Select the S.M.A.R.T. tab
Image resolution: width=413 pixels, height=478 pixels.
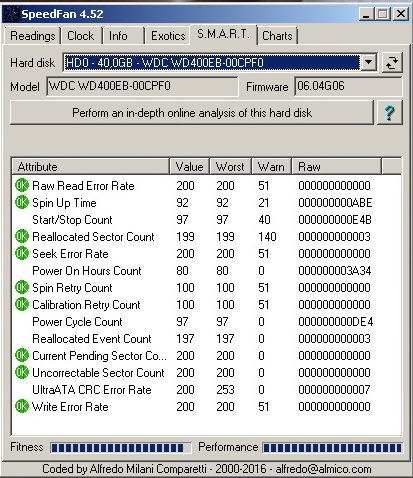[223, 34]
